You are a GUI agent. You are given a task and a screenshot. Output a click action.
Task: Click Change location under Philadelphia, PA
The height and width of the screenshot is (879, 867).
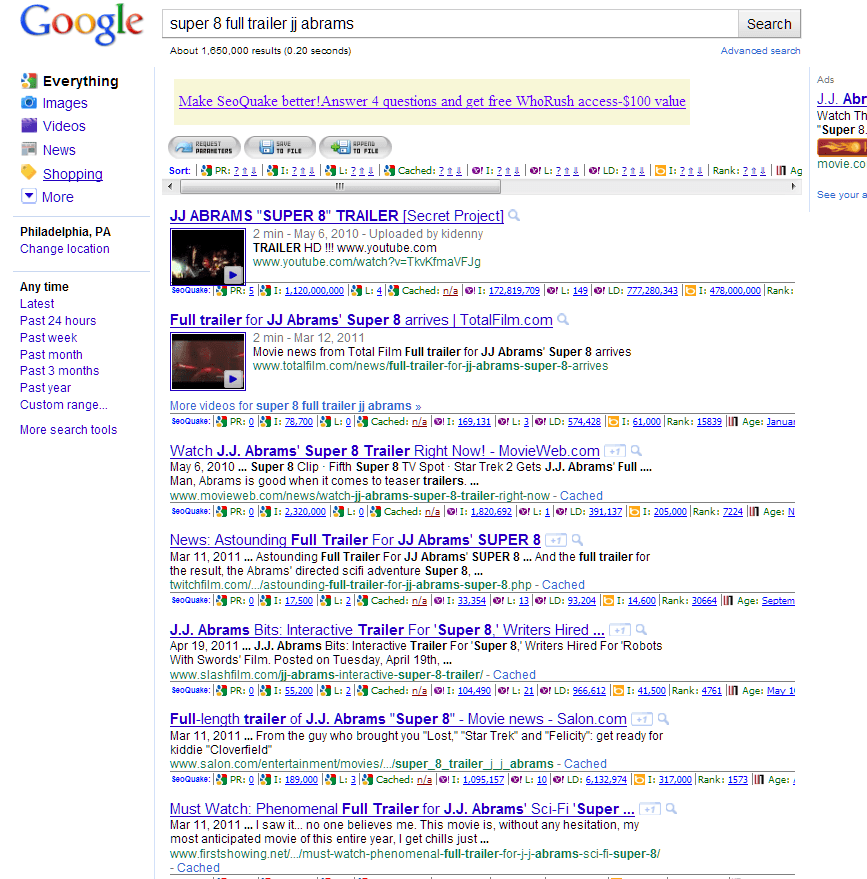[65, 249]
